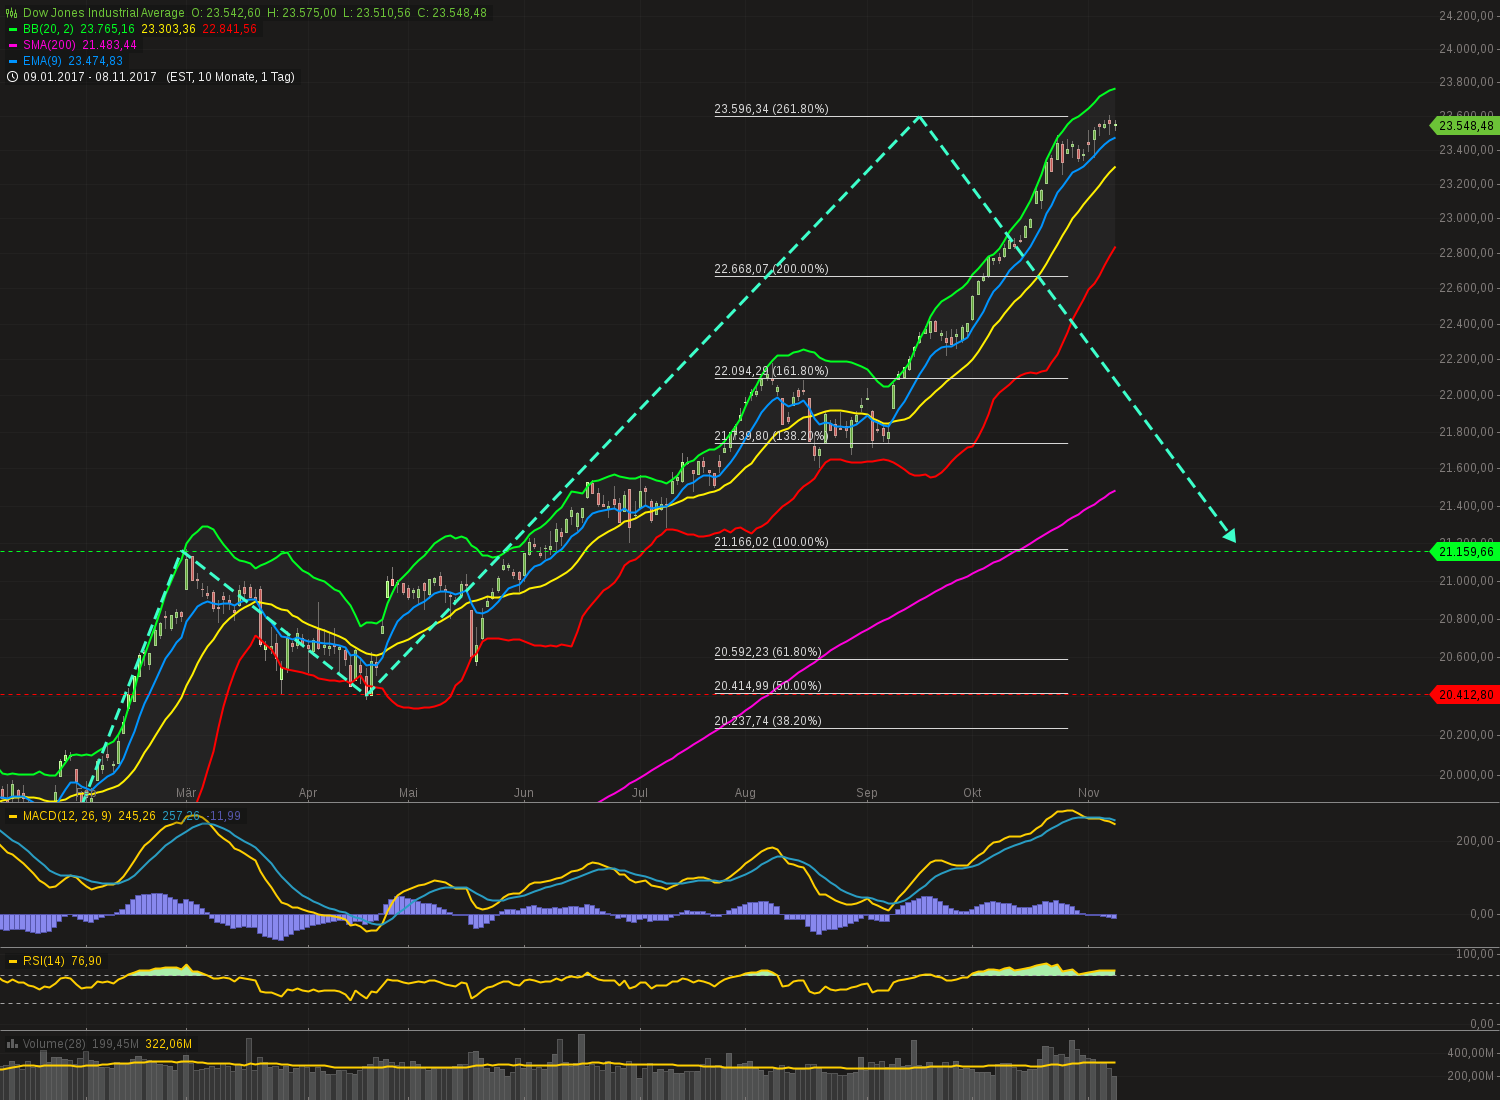Click the red price tag 20.412,80 on axis
This screenshot has width=1500, height=1100.
1465,694
